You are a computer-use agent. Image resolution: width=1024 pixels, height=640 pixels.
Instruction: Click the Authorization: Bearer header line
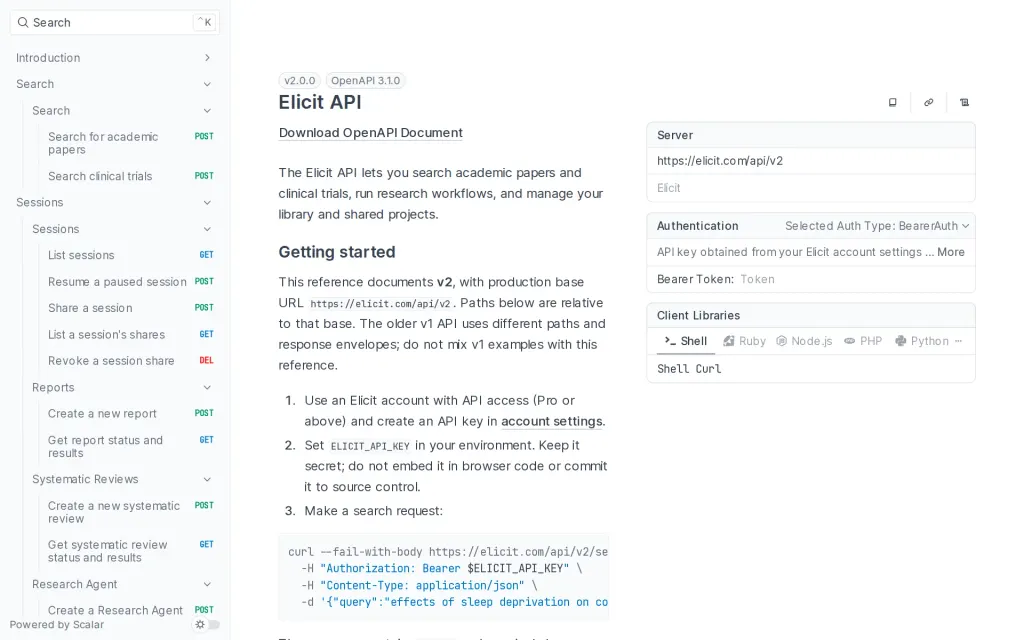441,569
